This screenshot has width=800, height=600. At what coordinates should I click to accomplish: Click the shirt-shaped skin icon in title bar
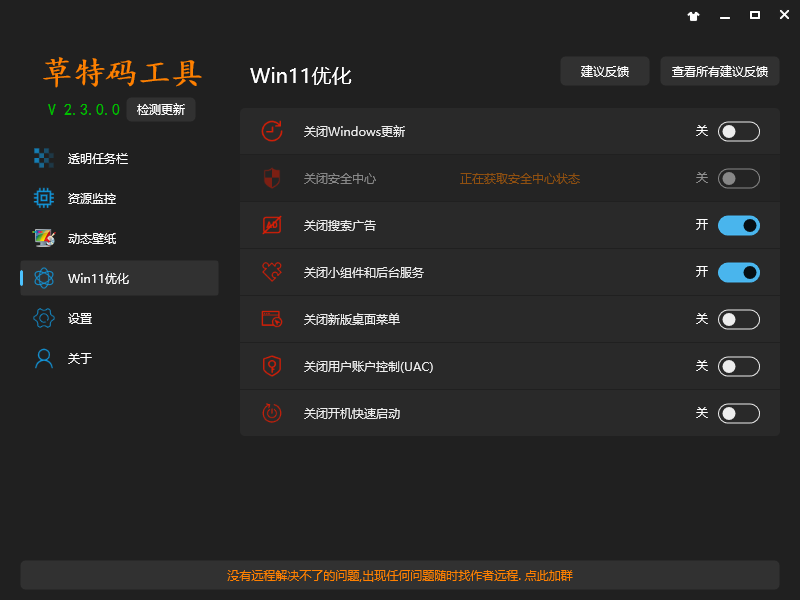[x=693, y=16]
